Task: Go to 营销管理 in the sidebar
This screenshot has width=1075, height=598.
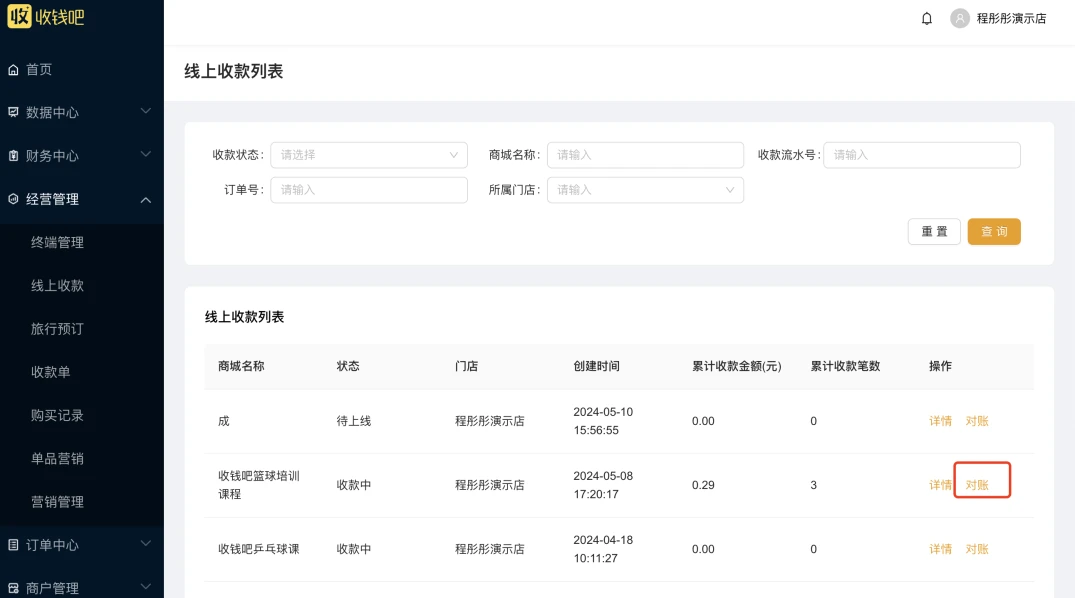Action: tap(57, 502)
